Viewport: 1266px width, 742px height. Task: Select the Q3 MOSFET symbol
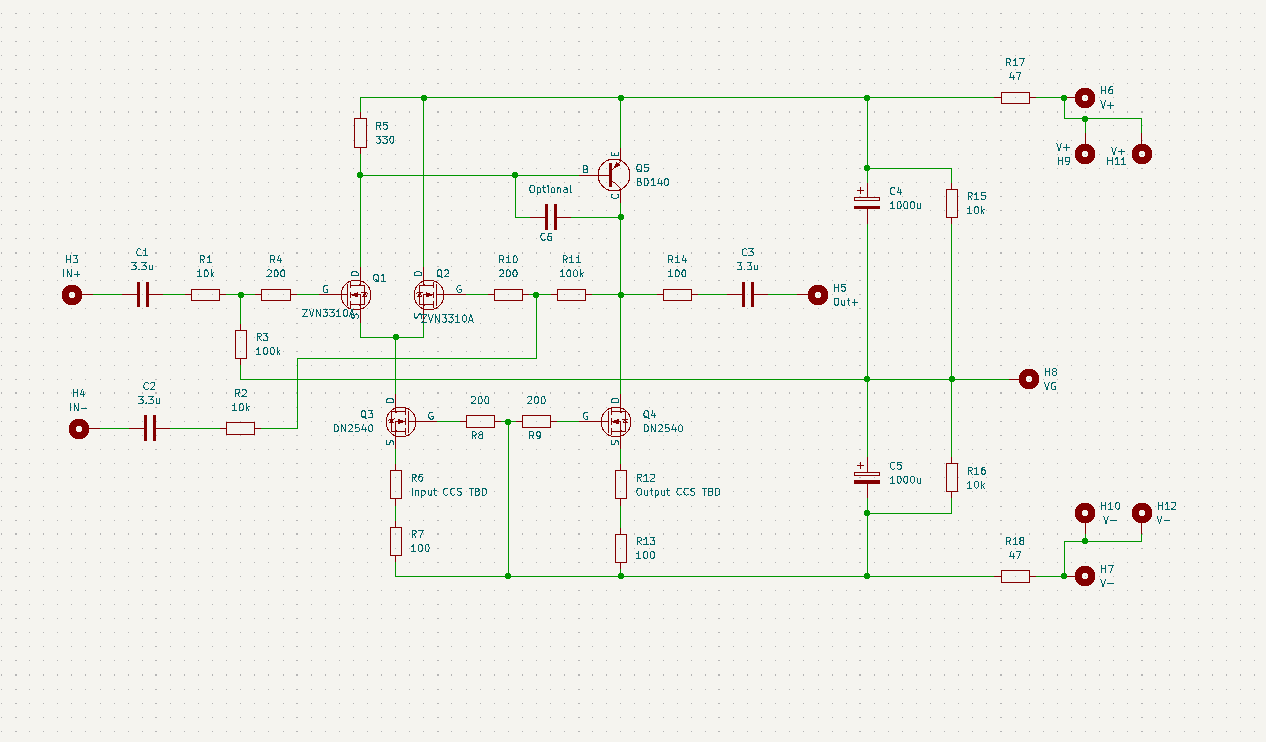pos(400,421)
